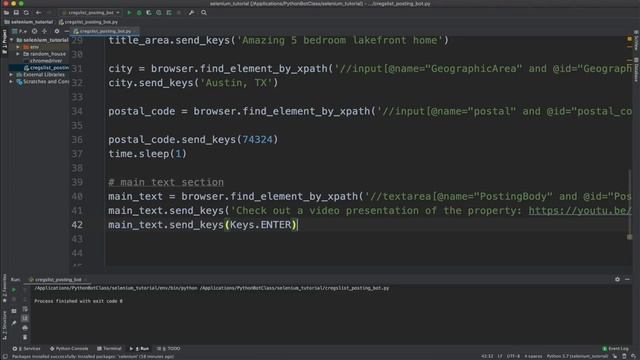Pin the Run tab with pin icon
This screenshot has height=360, width=640.
click(x=14, y=323)
